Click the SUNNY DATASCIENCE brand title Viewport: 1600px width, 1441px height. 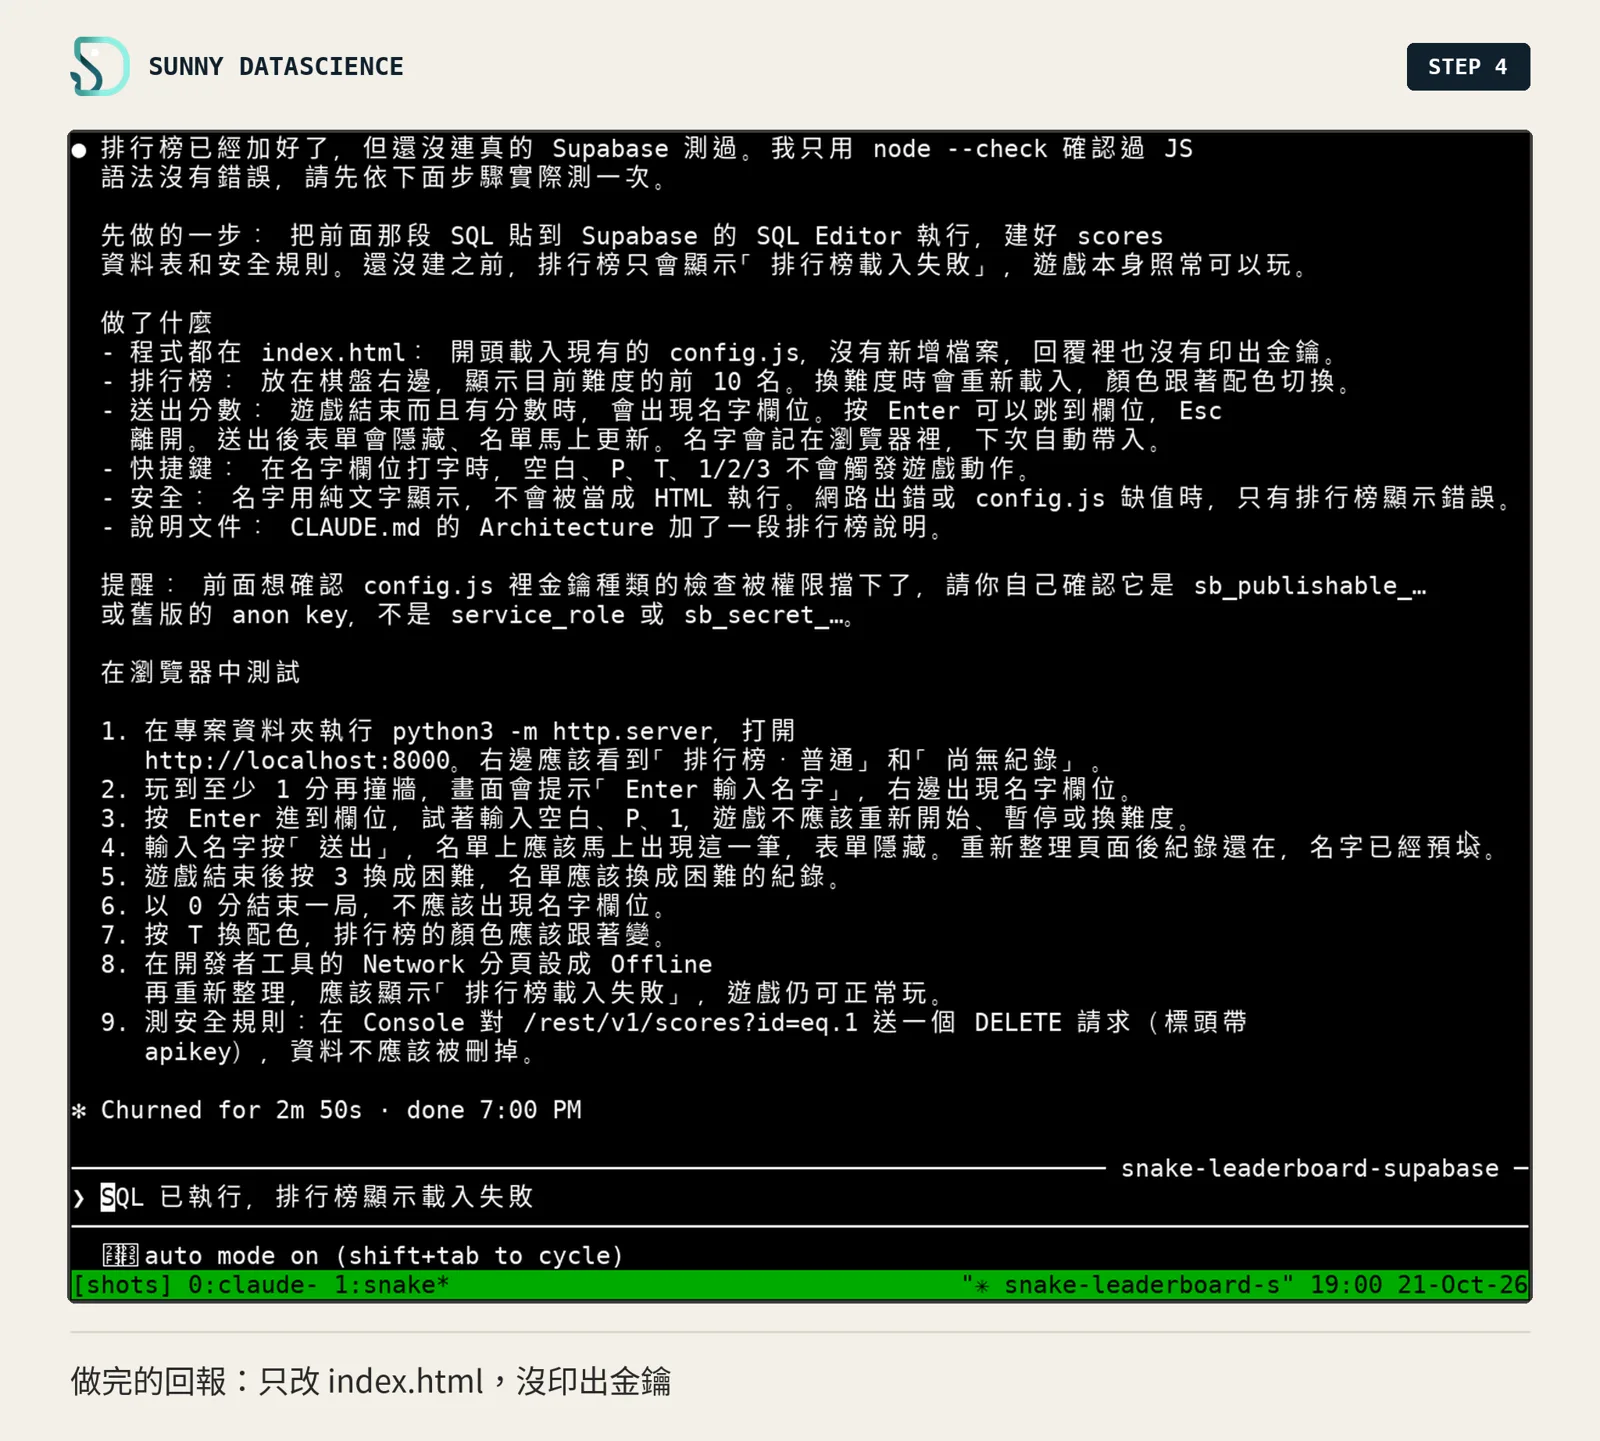[276, 67]
